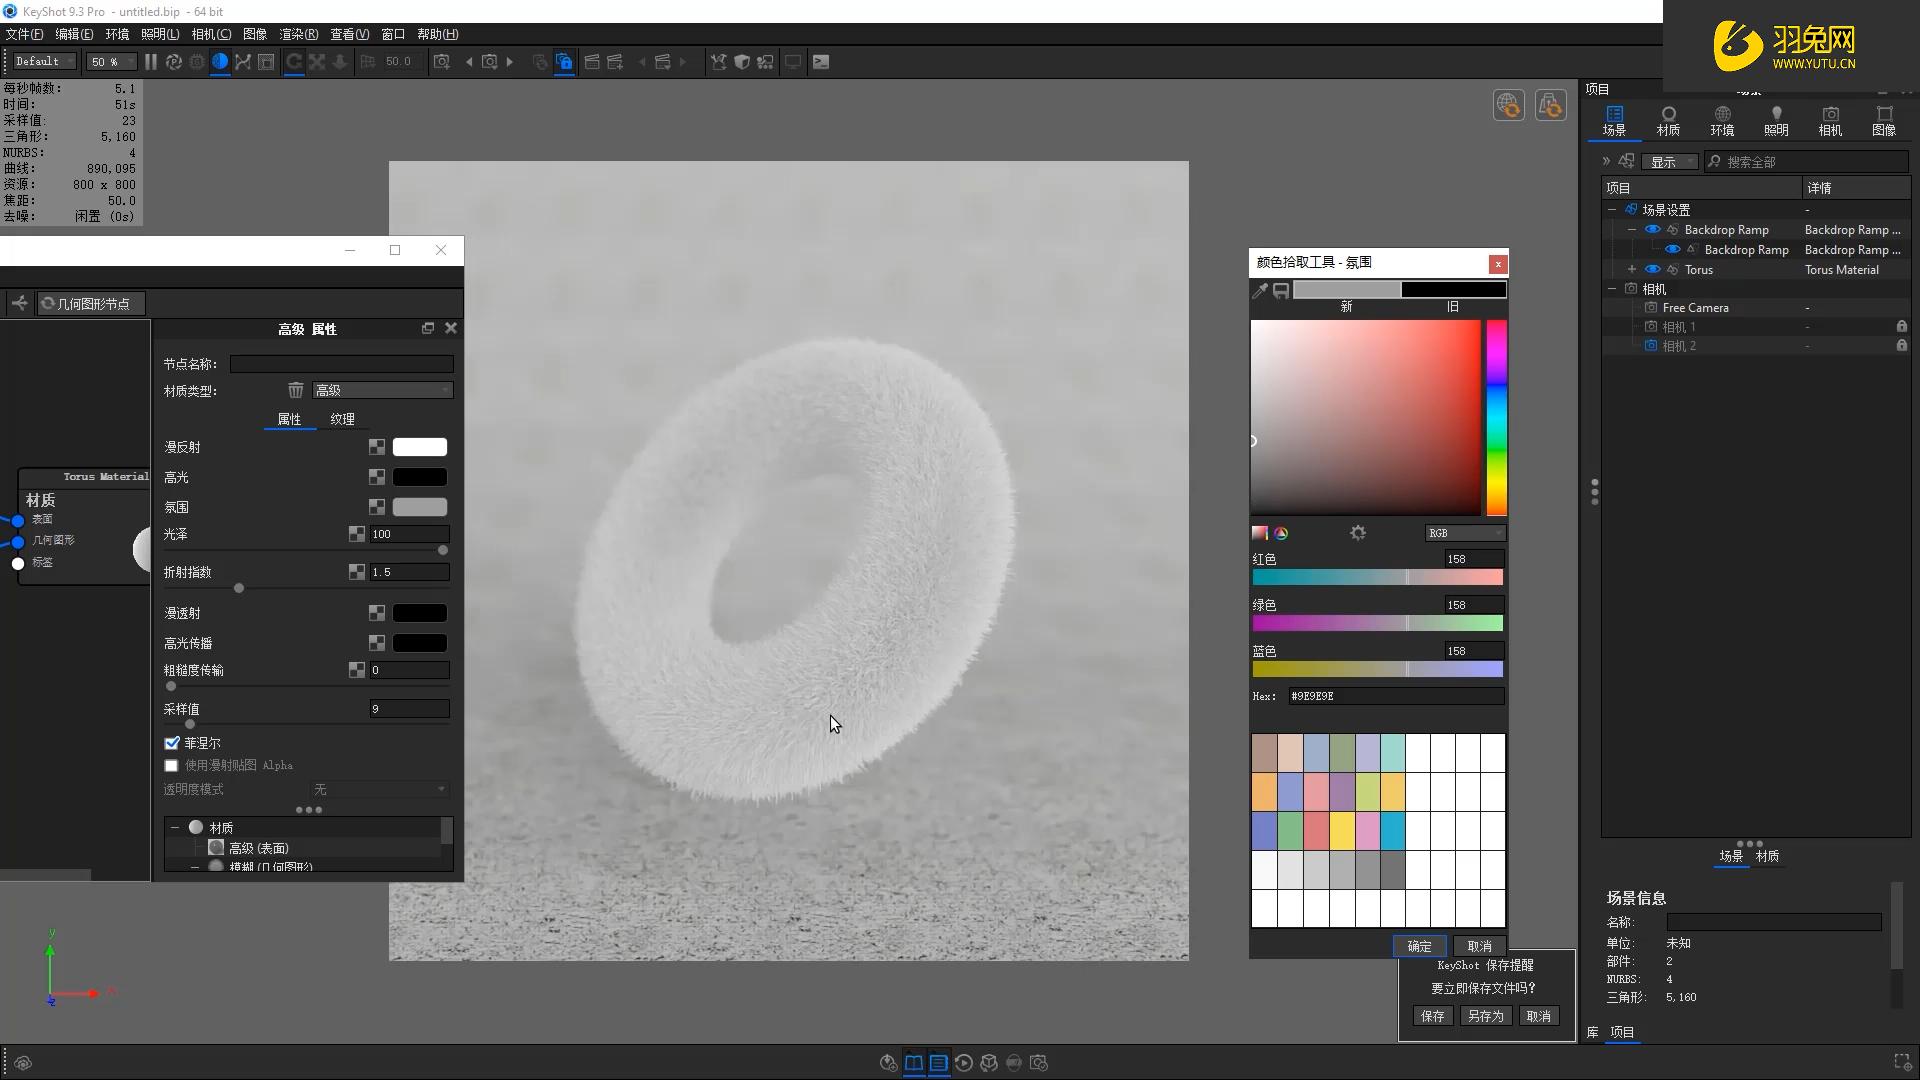Enable 使用漫射贴图 Alpha checkbox
This screenshot has width=1920, height=1080.
(x=172, y=765)
